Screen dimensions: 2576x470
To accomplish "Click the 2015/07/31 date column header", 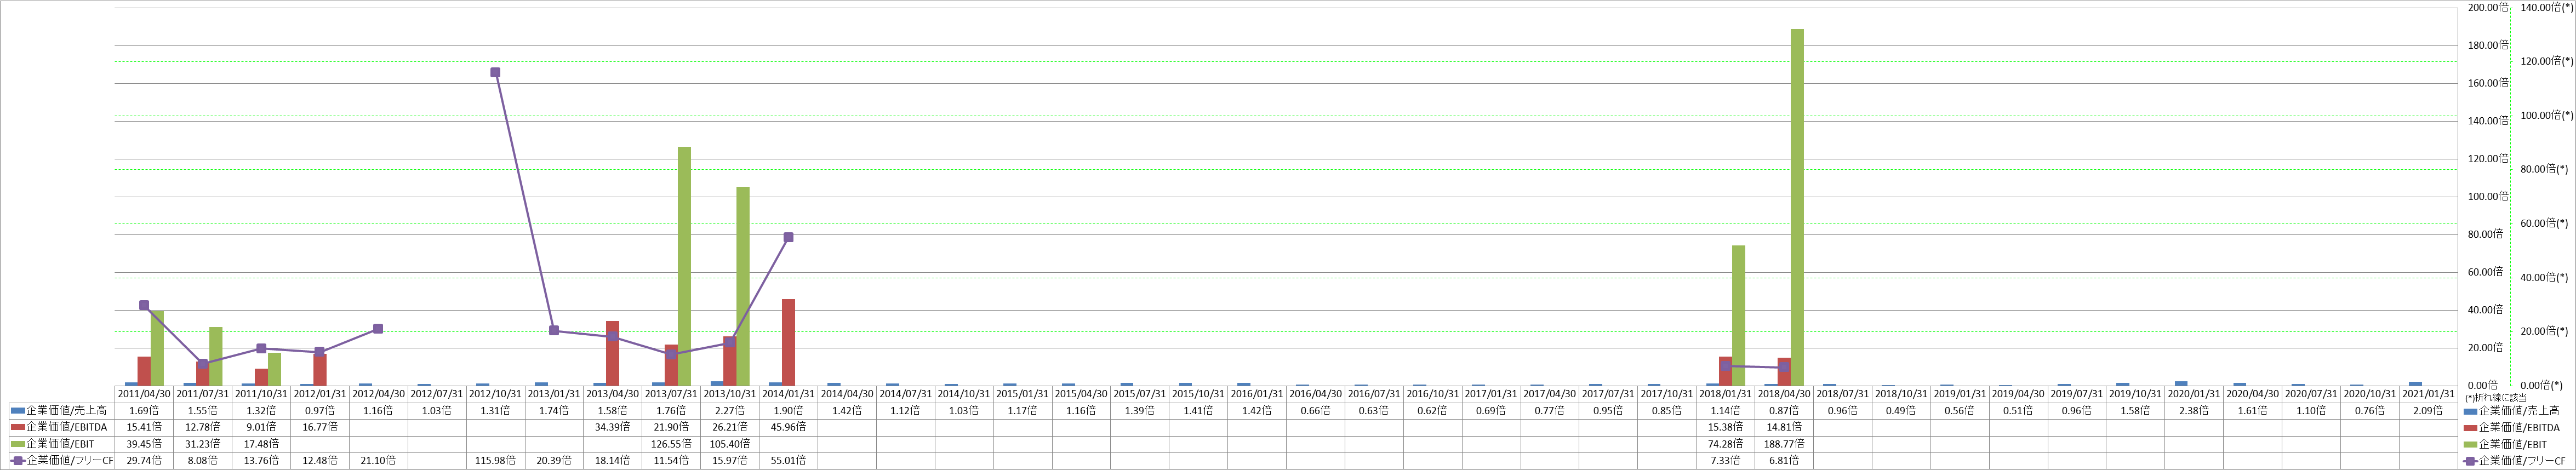I will [1139, 394].
